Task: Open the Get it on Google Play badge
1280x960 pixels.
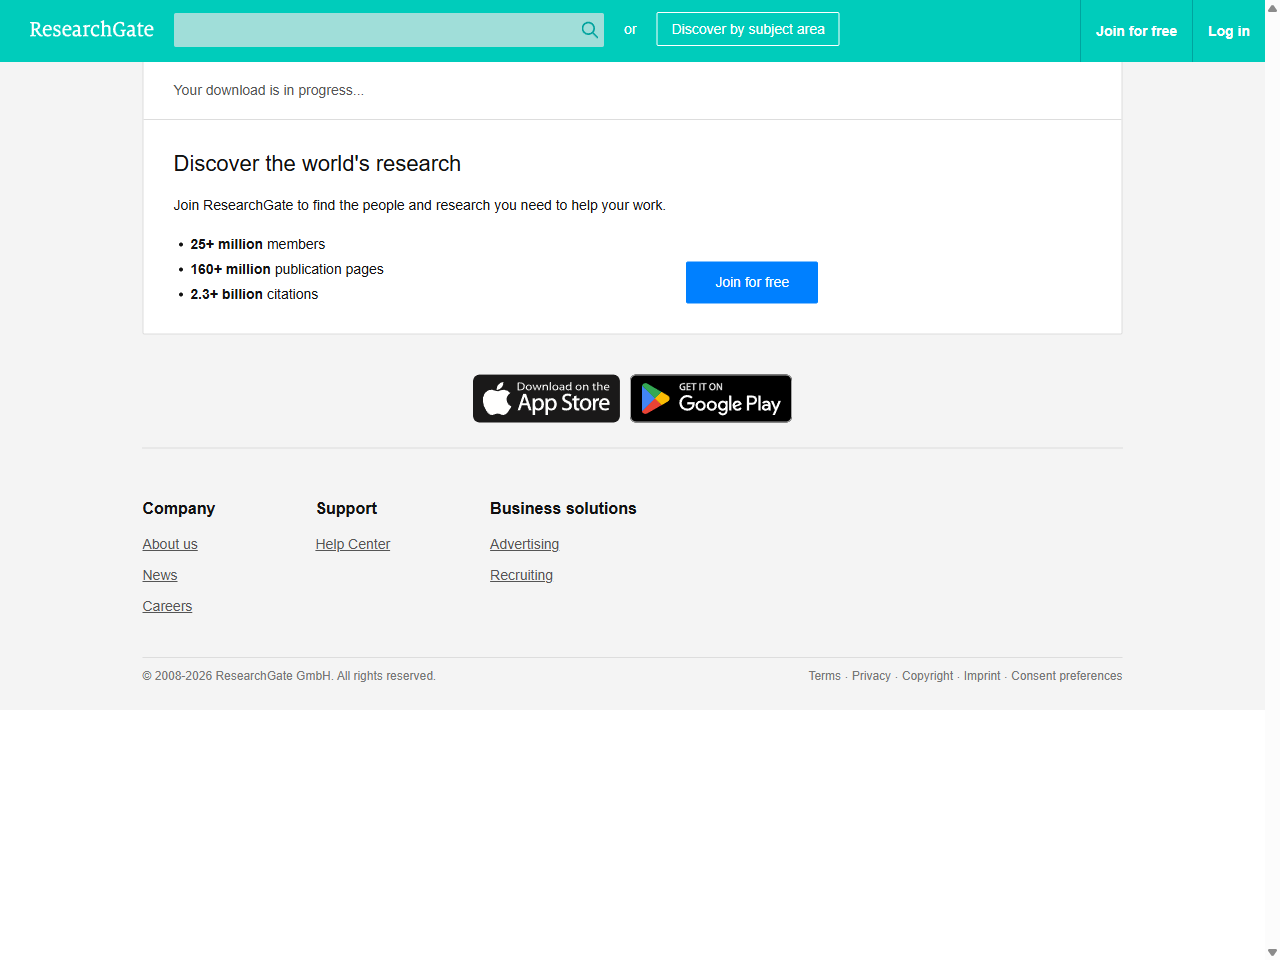Action: coord(711,399)
